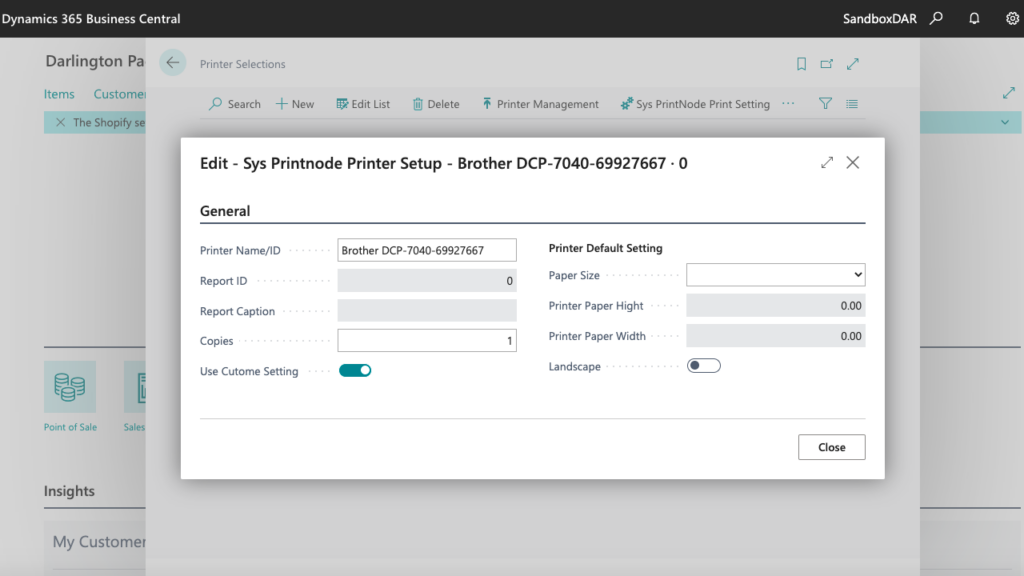Expand the notification banner chevron
The height and width of the screenshot is (576, 1024).
coord(1005,122)
